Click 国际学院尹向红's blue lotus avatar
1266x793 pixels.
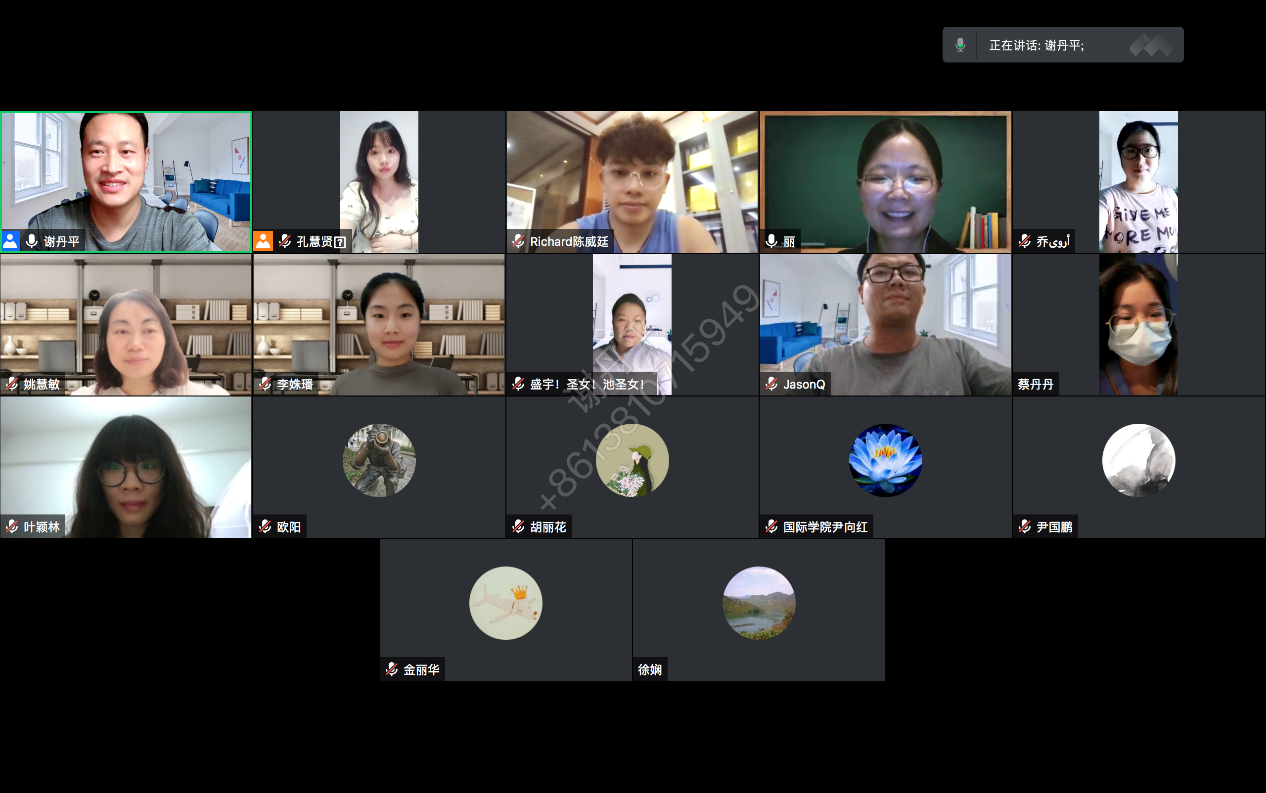[x=885, y=460]
